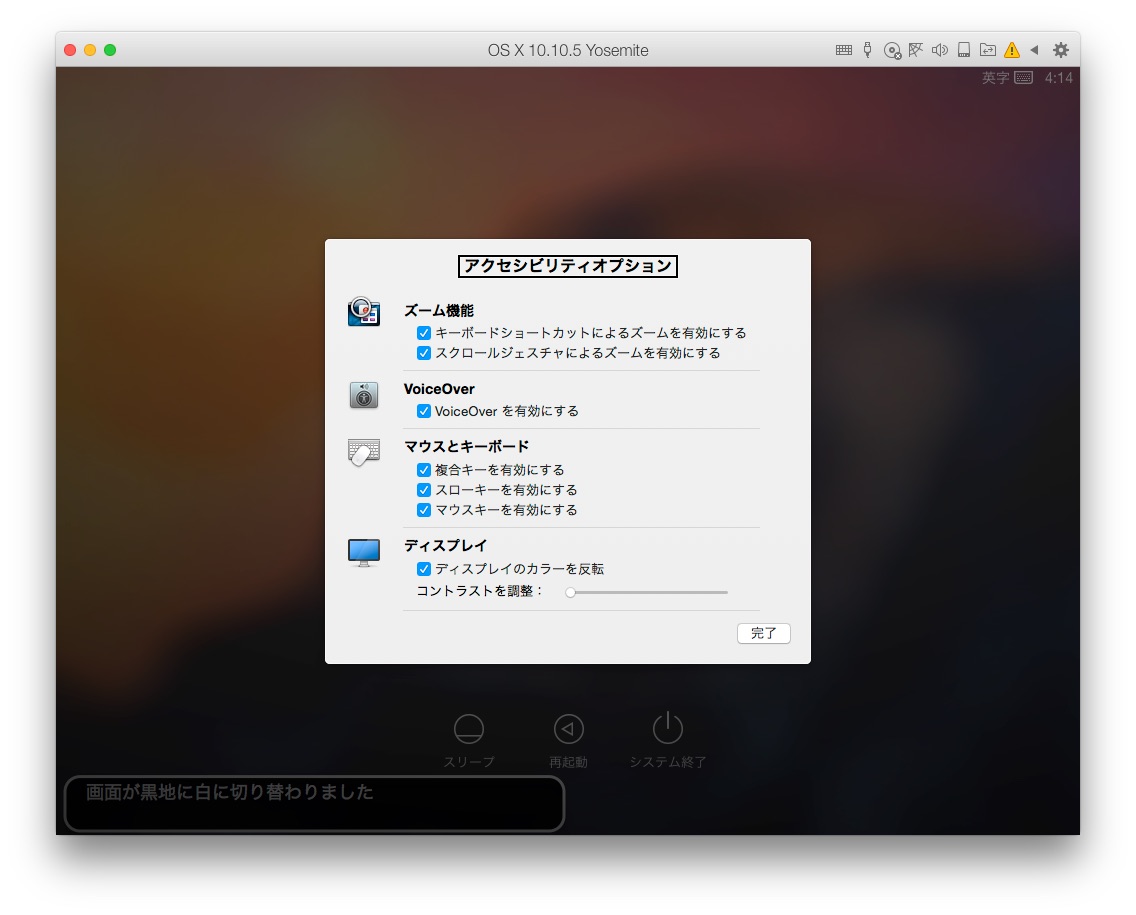This screenshot has height=915, width=1136.
Task: Click the 再起動 label text
Action: pos(569,762)
